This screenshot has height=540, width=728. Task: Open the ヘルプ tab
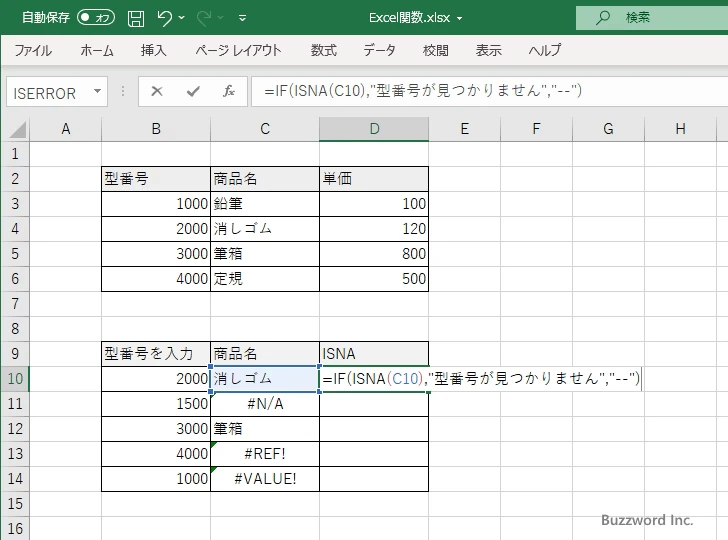pyautogui.click(x=545, y=50)
